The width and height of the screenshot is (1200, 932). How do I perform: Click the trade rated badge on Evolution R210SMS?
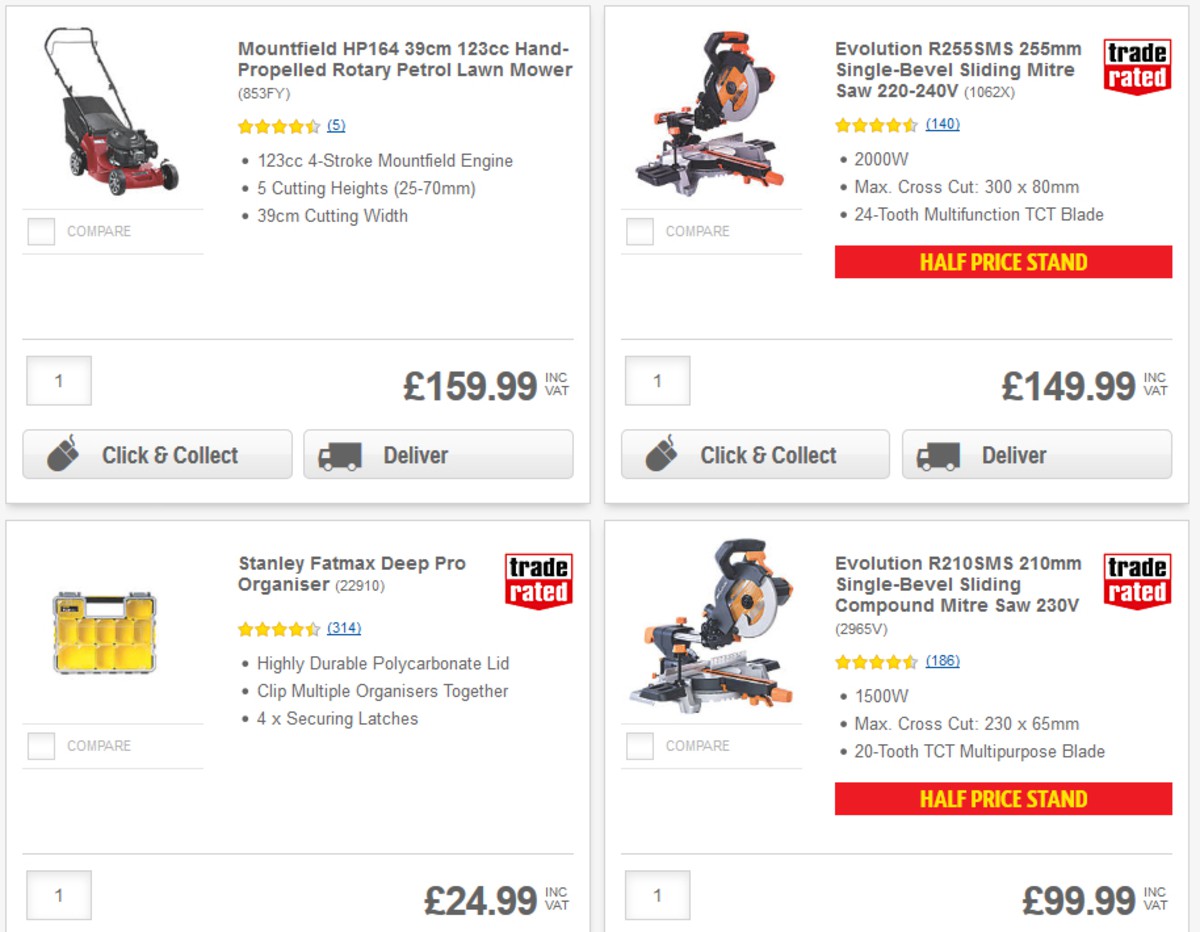tap(1136, 580)
